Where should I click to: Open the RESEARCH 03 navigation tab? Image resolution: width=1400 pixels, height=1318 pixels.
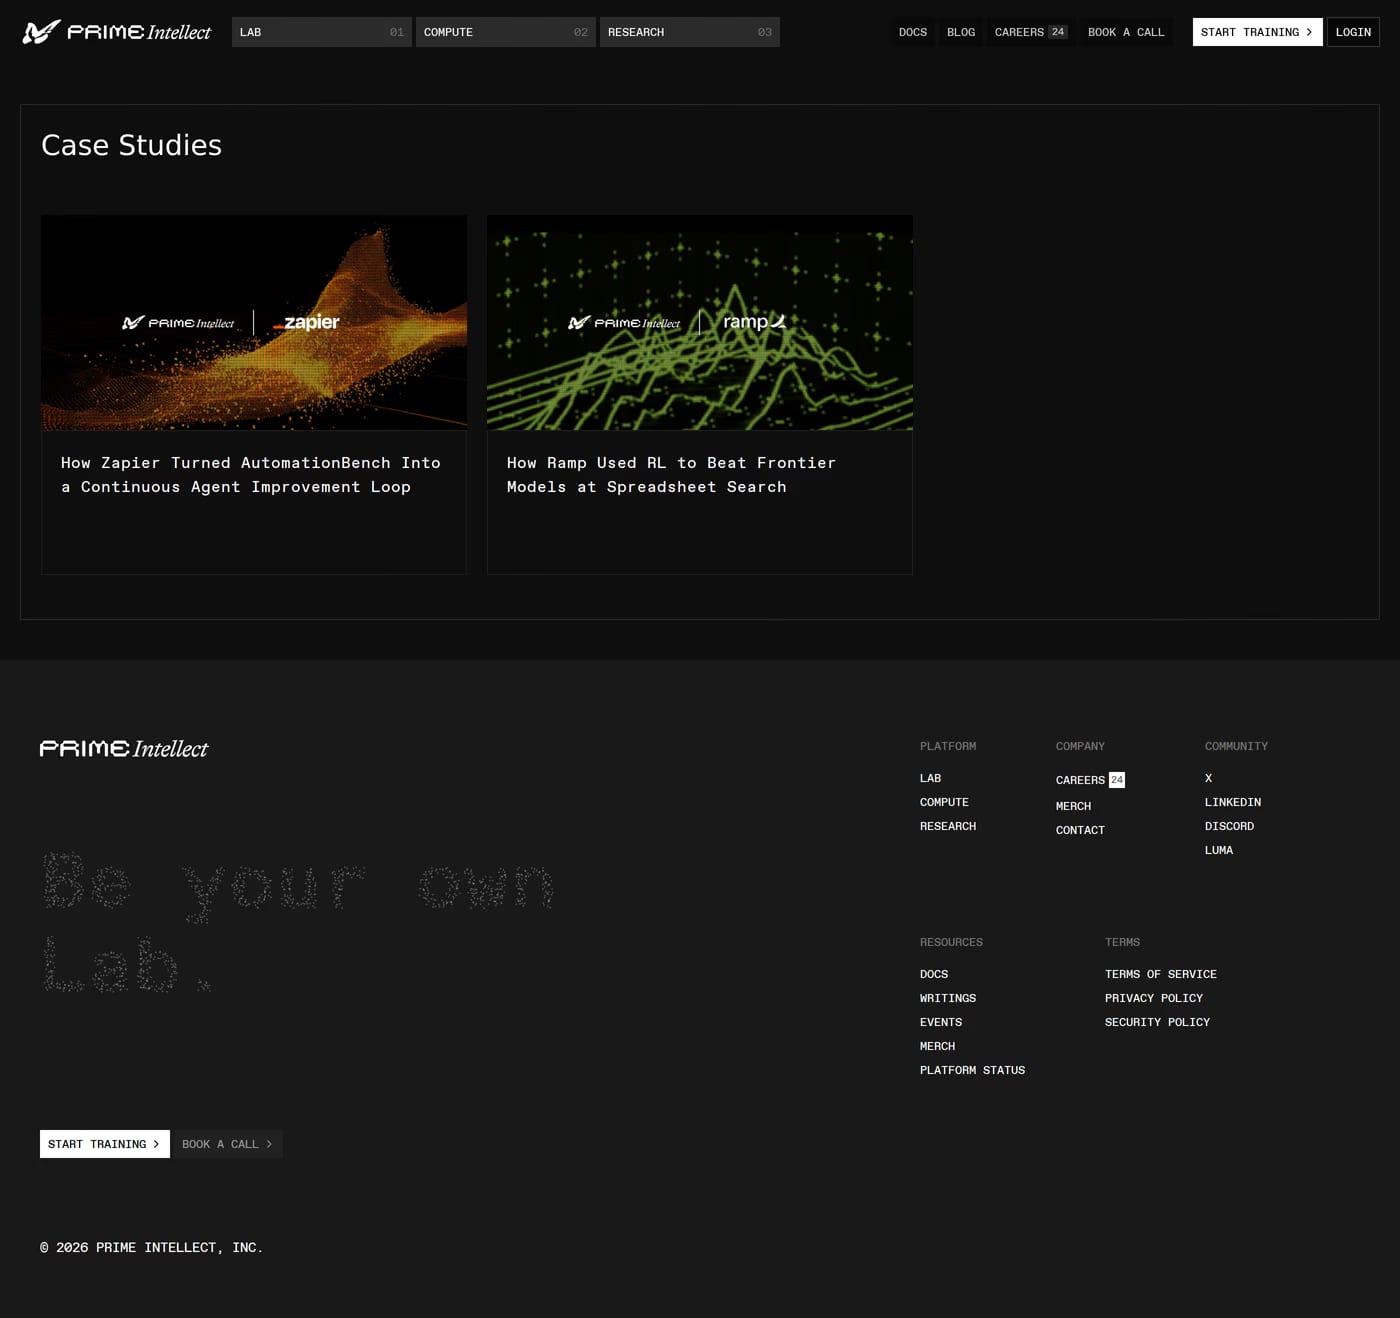[690, 32]
